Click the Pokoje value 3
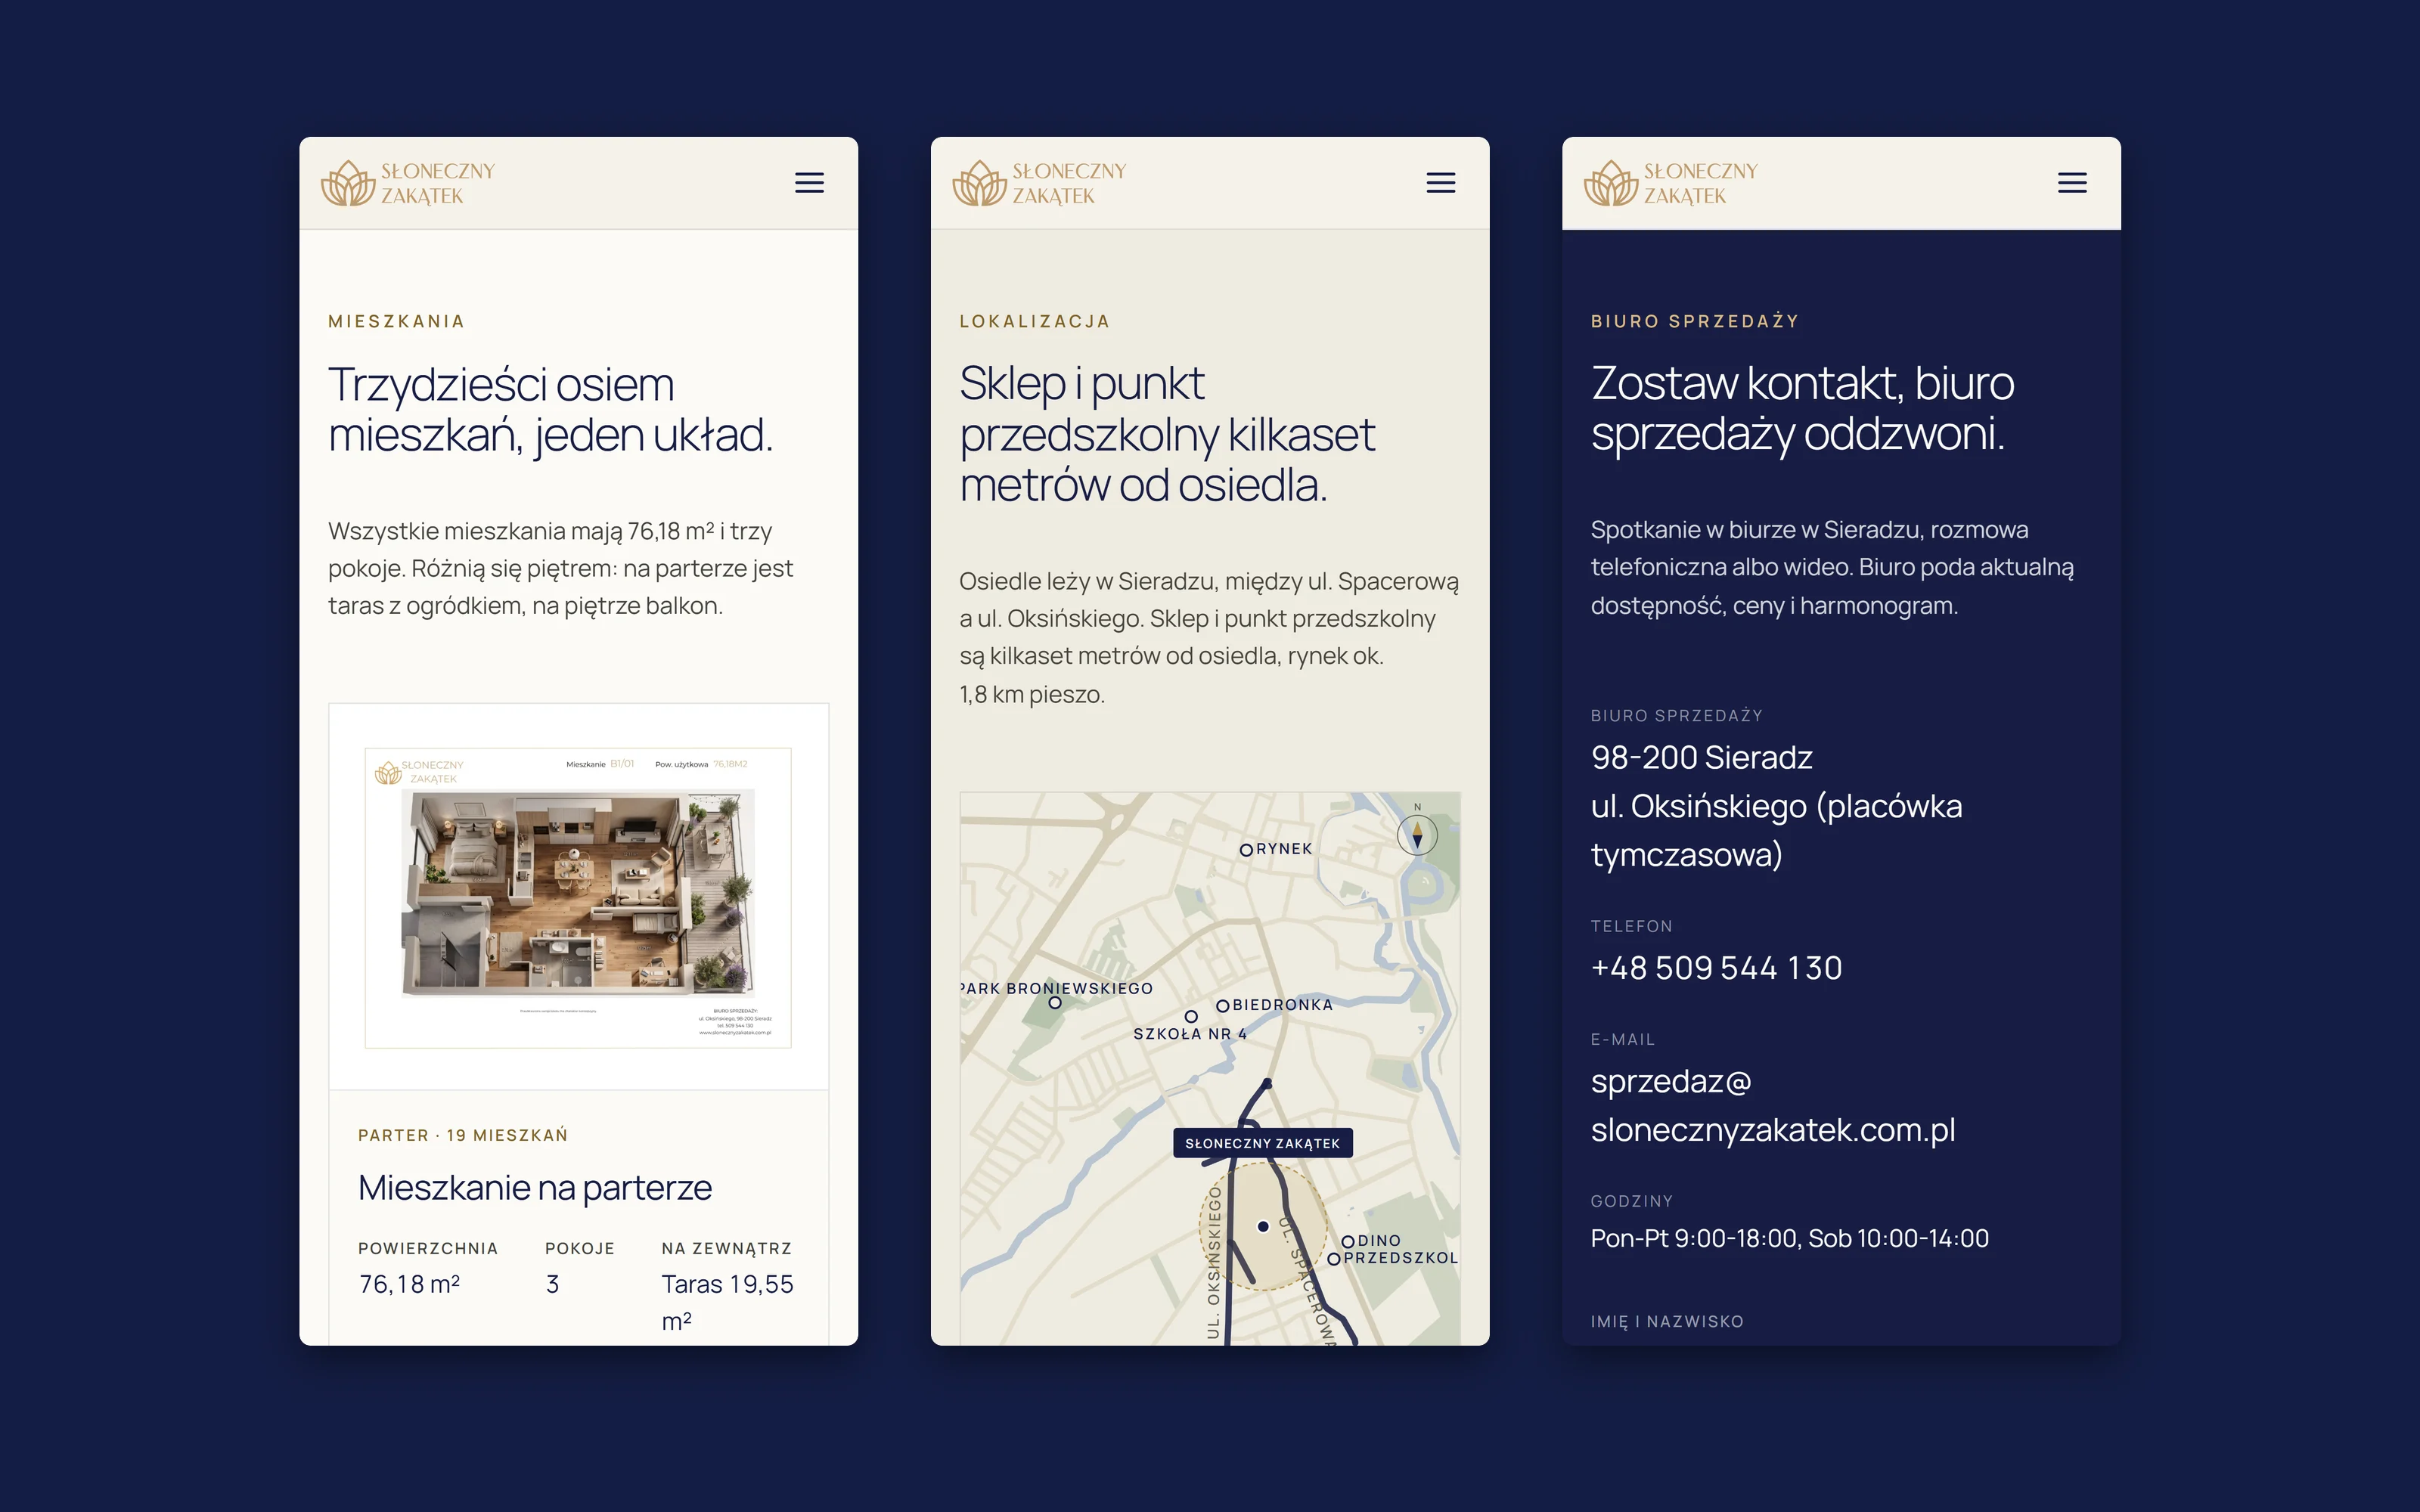2420x1512 pixels. pyautogui.click(x=552, y=1284)
